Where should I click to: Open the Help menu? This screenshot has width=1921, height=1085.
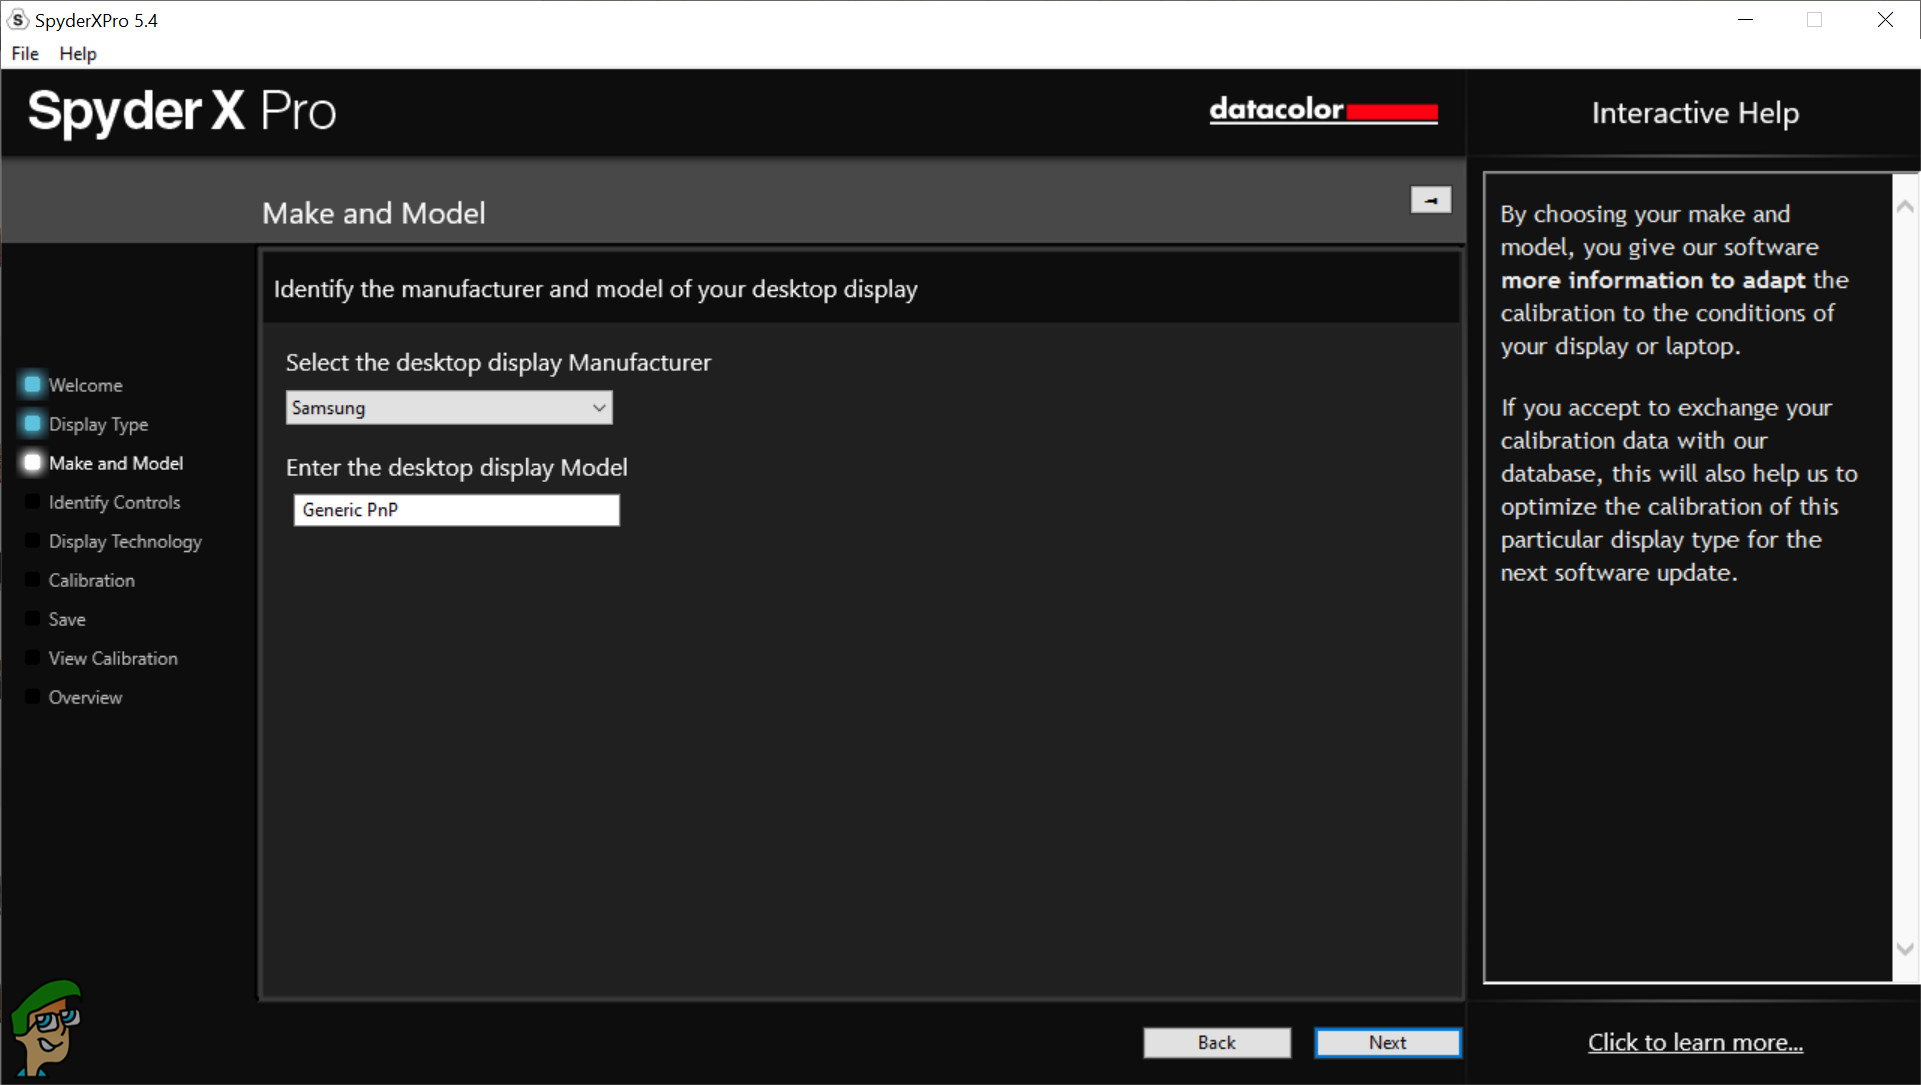pyautogui.click(x=77, y=54)
